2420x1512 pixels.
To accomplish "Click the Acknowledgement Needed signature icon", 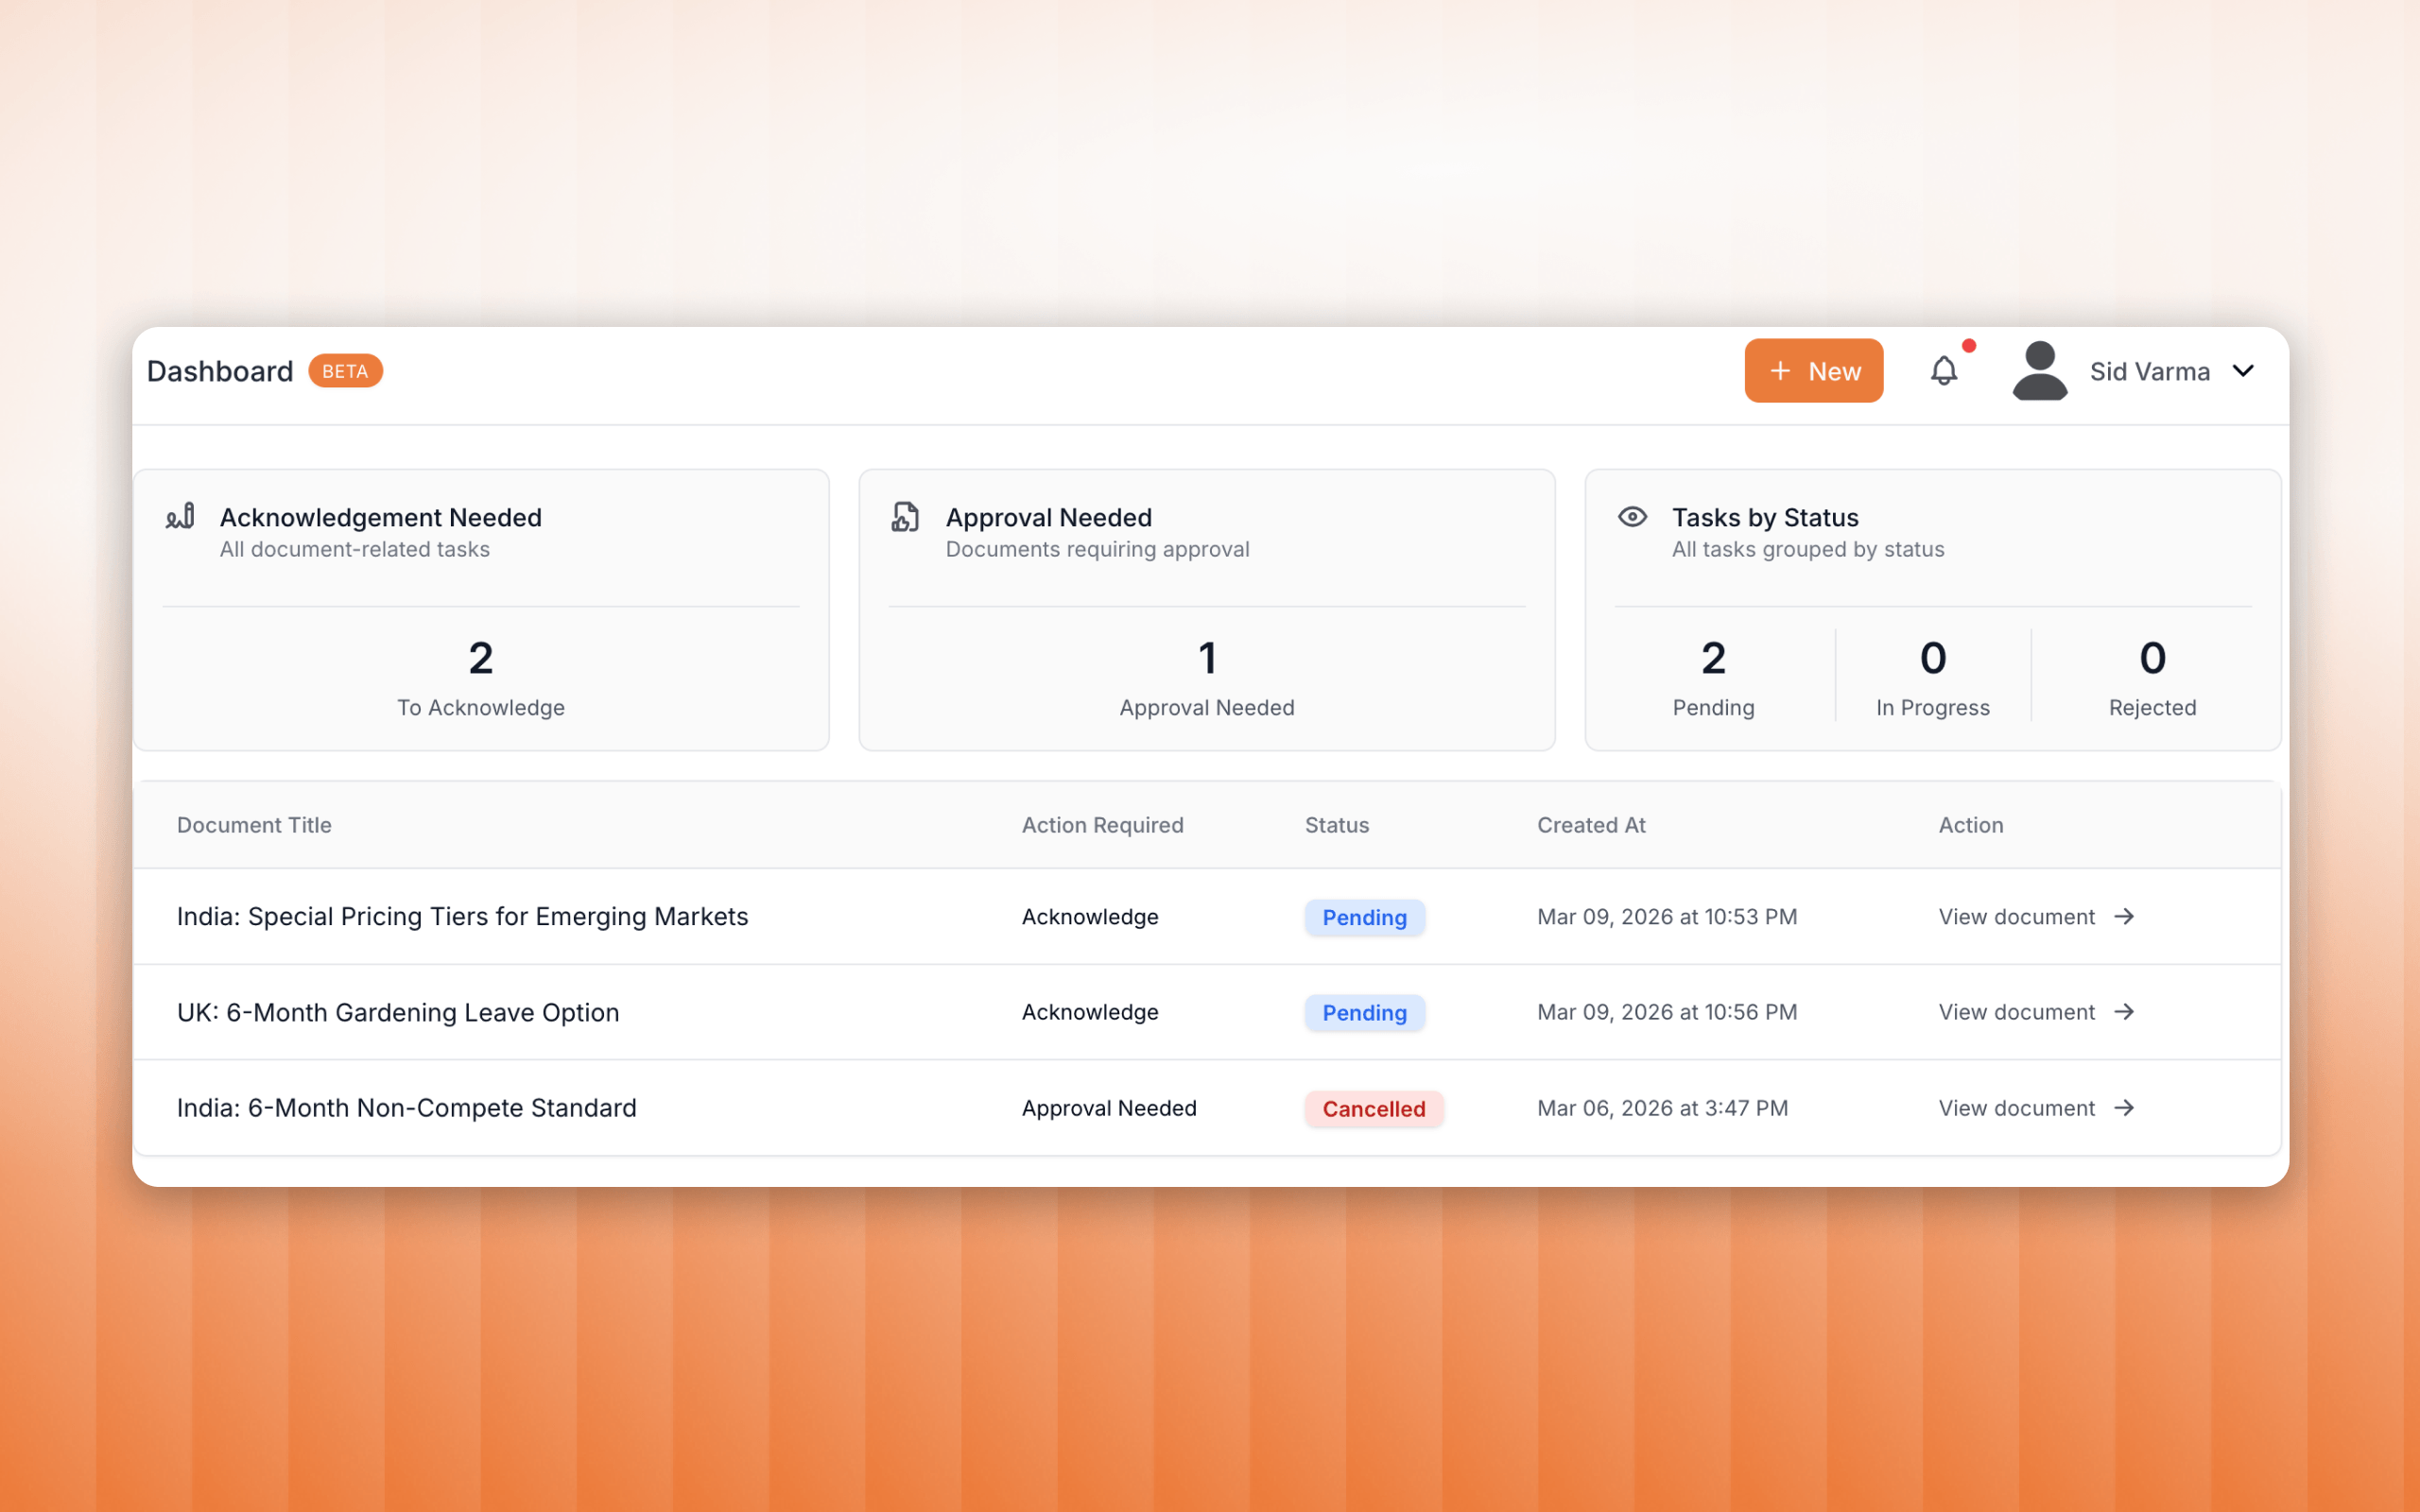I will click(181, 516).
